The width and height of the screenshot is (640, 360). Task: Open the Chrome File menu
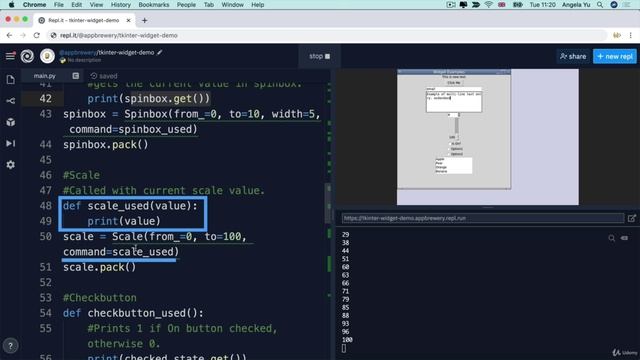(x=59, y=5)
